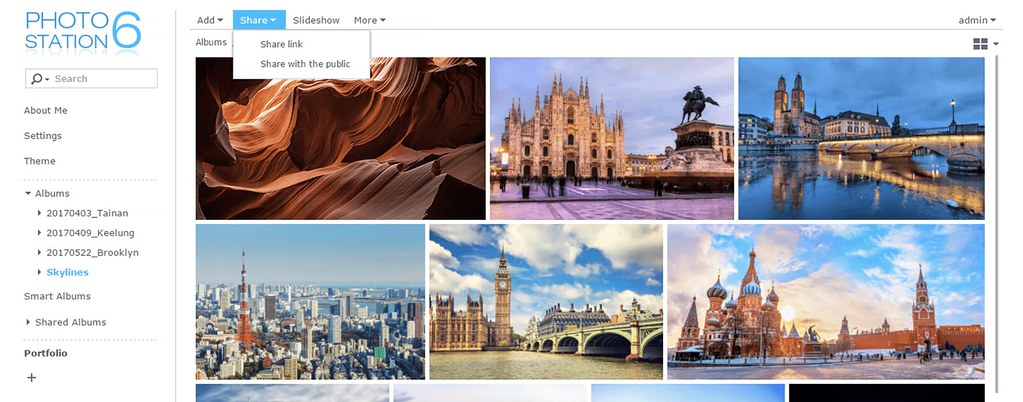Click the Photo Station 6 logo
The width and height of the screenshot is (1023, 402).
coord(82,32)
